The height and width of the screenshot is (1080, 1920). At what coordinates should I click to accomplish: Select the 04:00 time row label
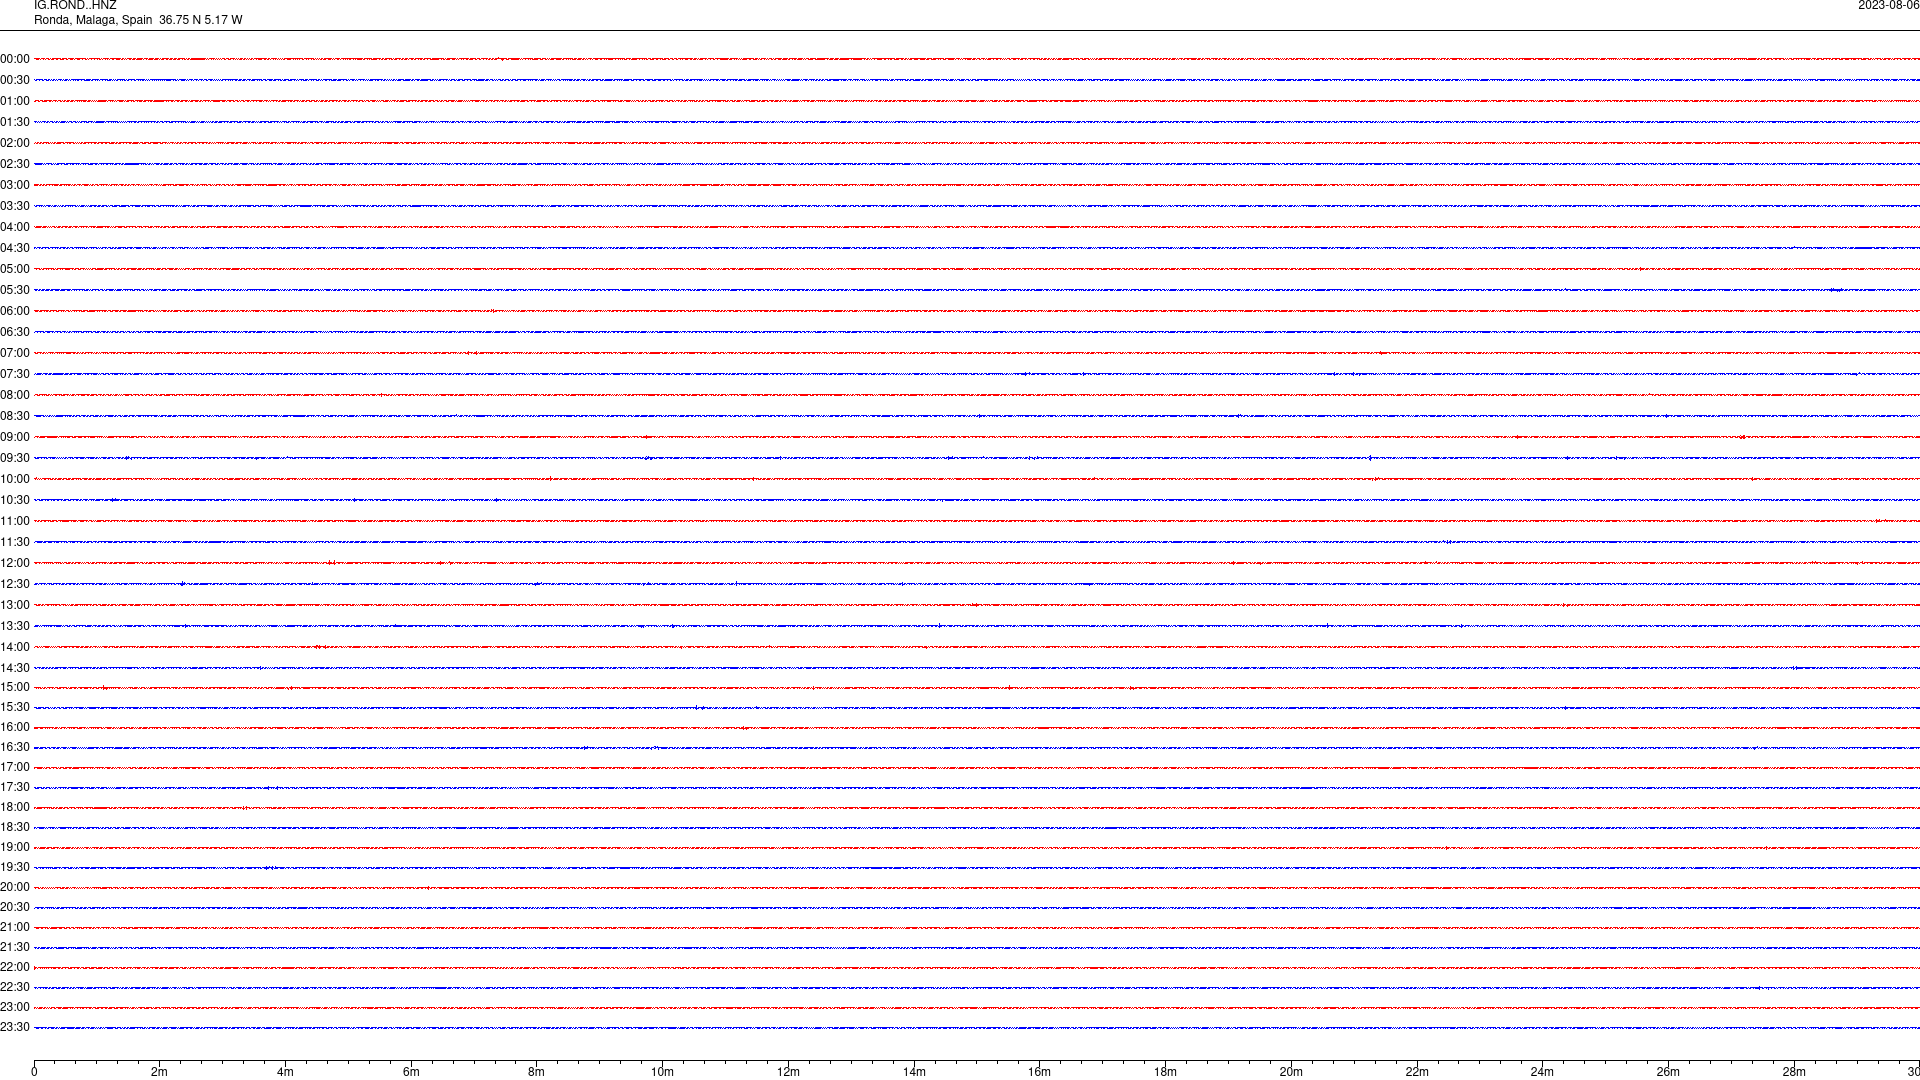coord(15,227)
